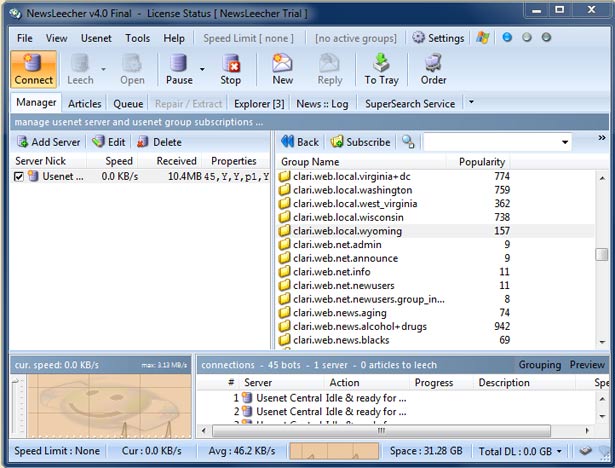615x468 pixels.
Task: Click the group search input field
Action: [x=492, y=142]
